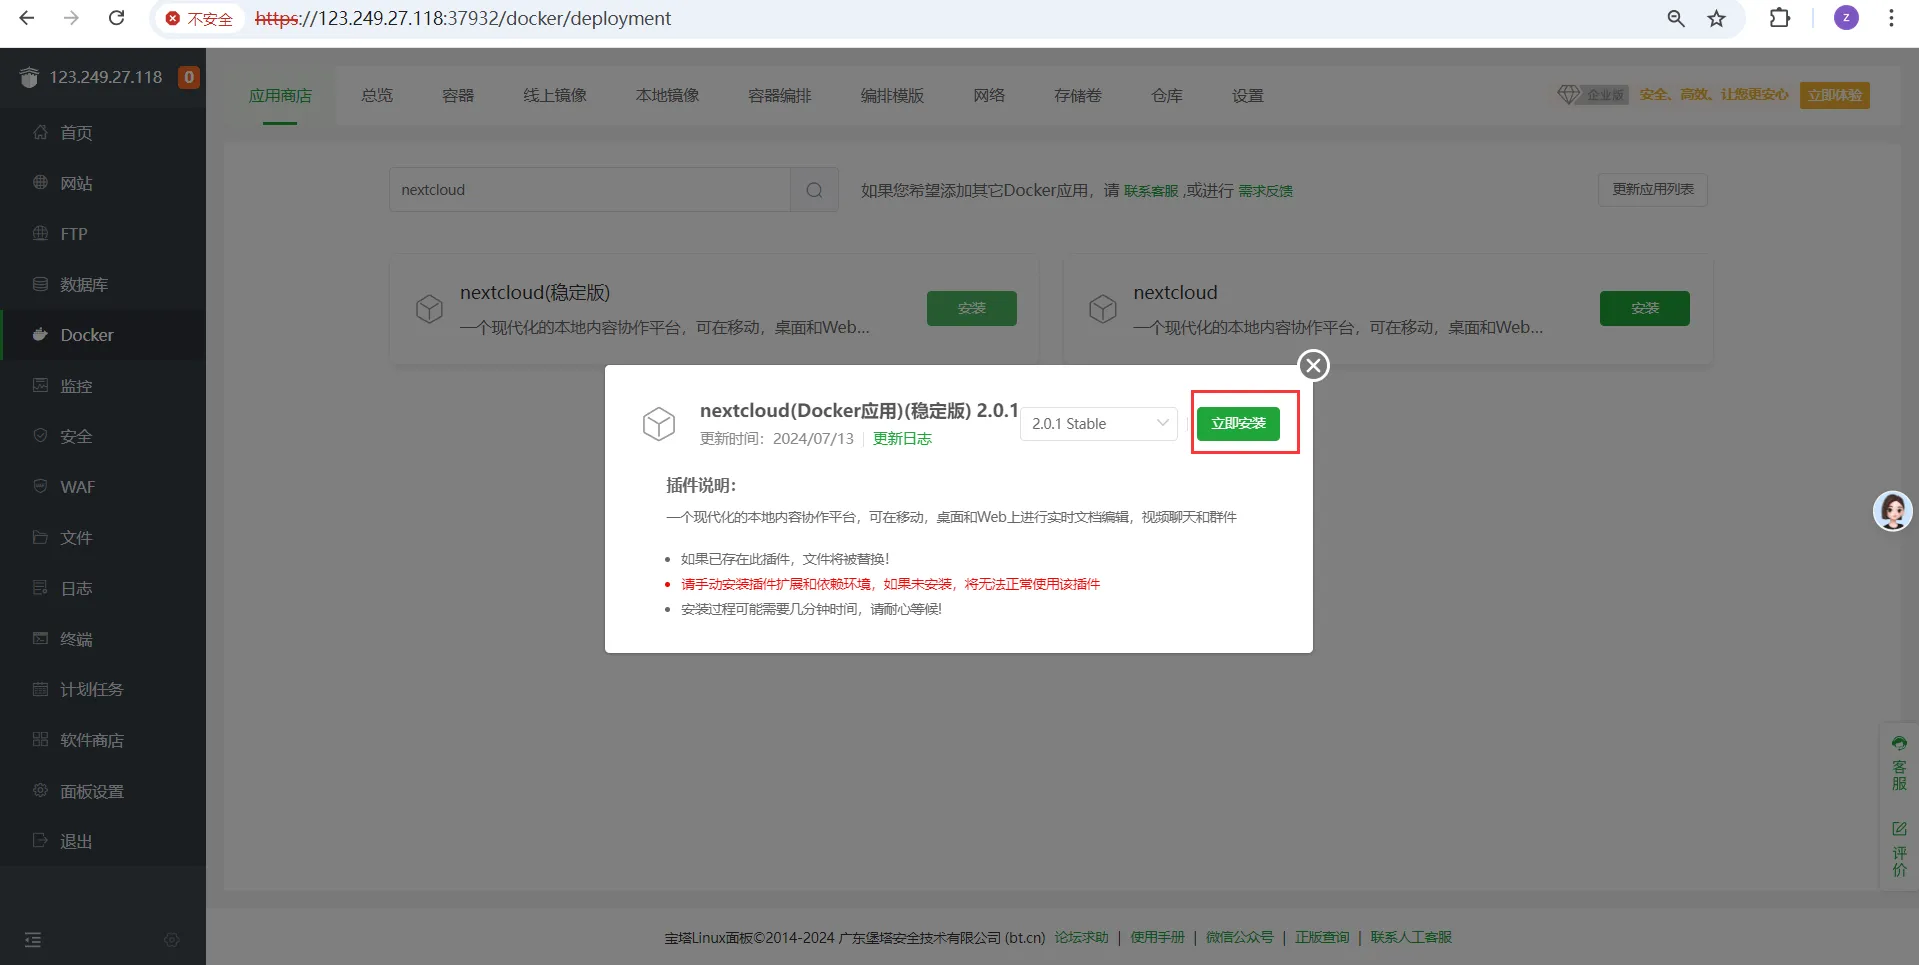Select Docker in the sidebar
Viewport: 1919px width, 965px height.
[x=103, y=335]
